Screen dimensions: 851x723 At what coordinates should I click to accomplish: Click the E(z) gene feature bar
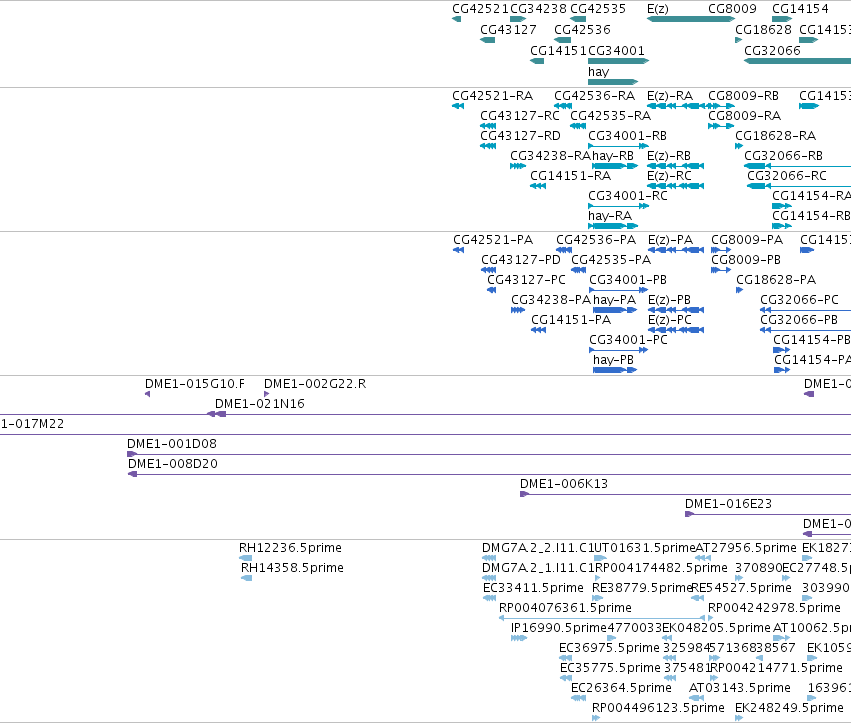coord(691,19)
